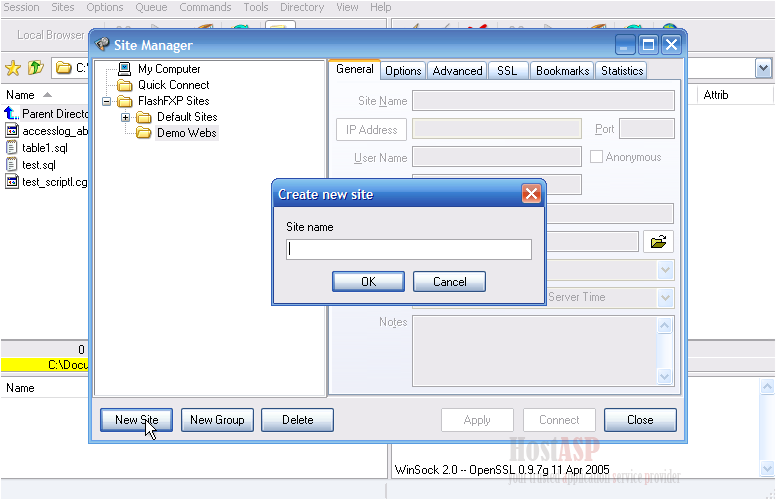The width and height of the screenshot is (776, 500).
Task: Switch to the Bookmarks tab
Action: point(563,71)
